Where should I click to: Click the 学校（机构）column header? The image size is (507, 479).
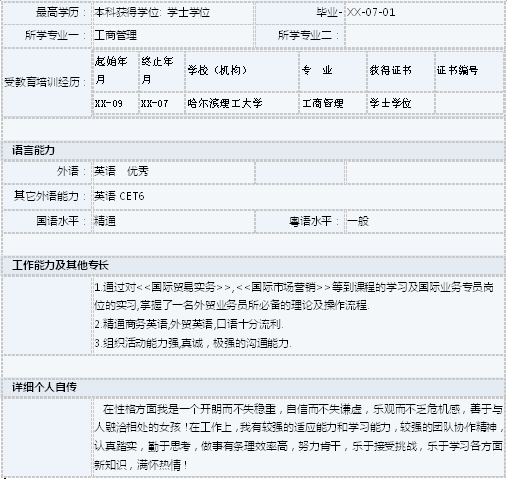[x=242, y=71]
